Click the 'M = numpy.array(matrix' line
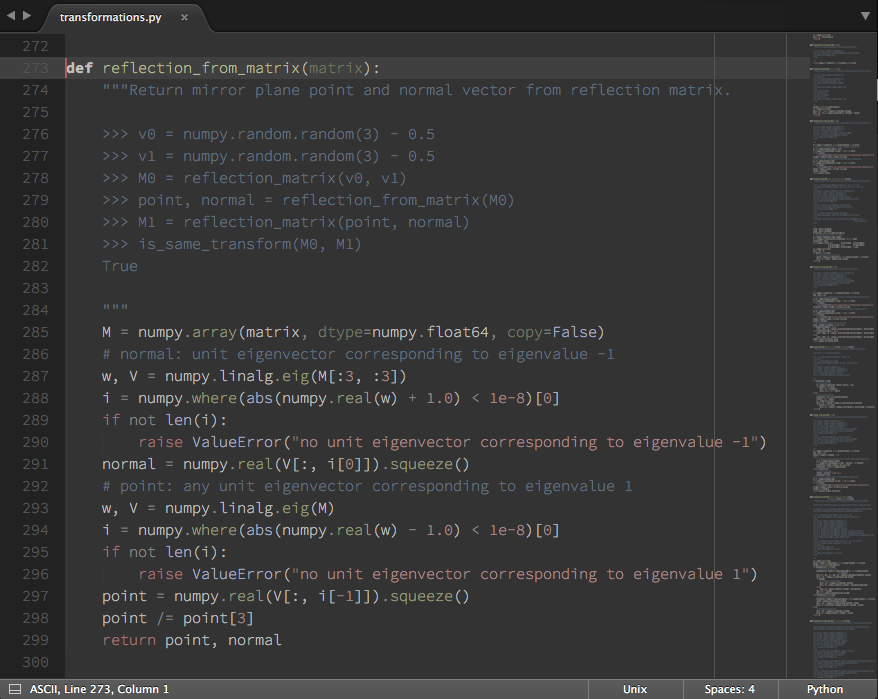The image size is (878, 699). click(353, 332)
